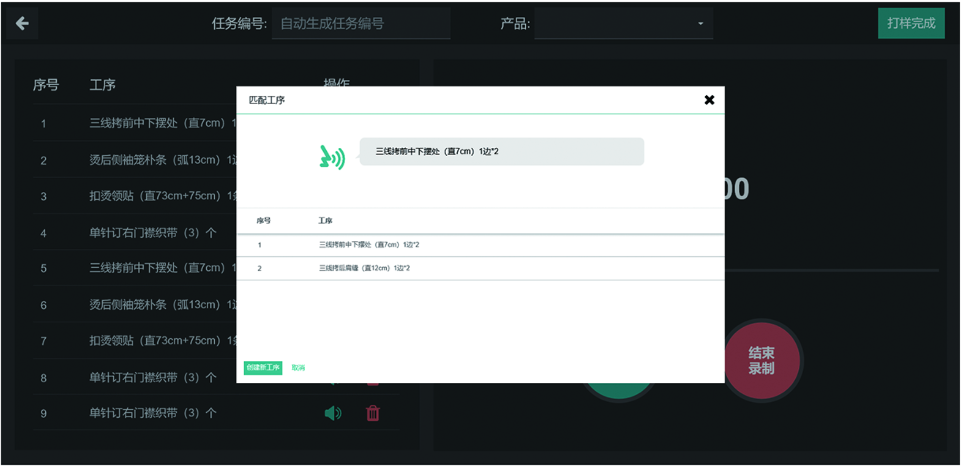
Task: Close the 匹配工序 dialog
Action: pos(709,100)
